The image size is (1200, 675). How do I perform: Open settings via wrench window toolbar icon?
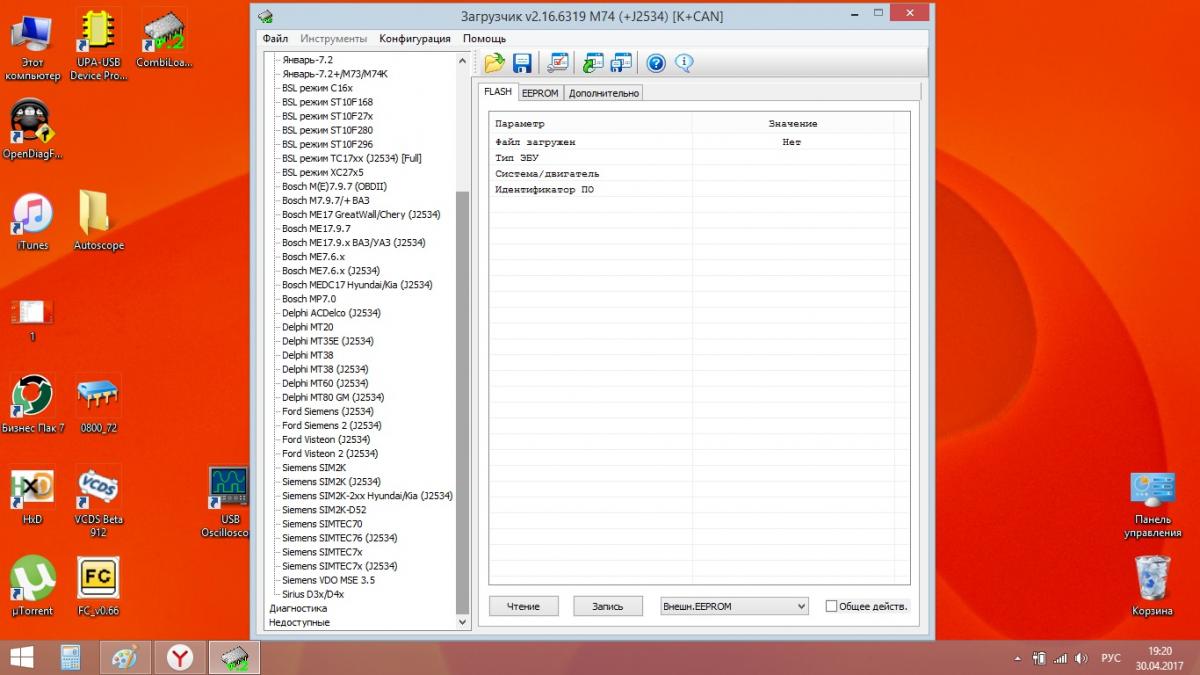pos(558,63)
